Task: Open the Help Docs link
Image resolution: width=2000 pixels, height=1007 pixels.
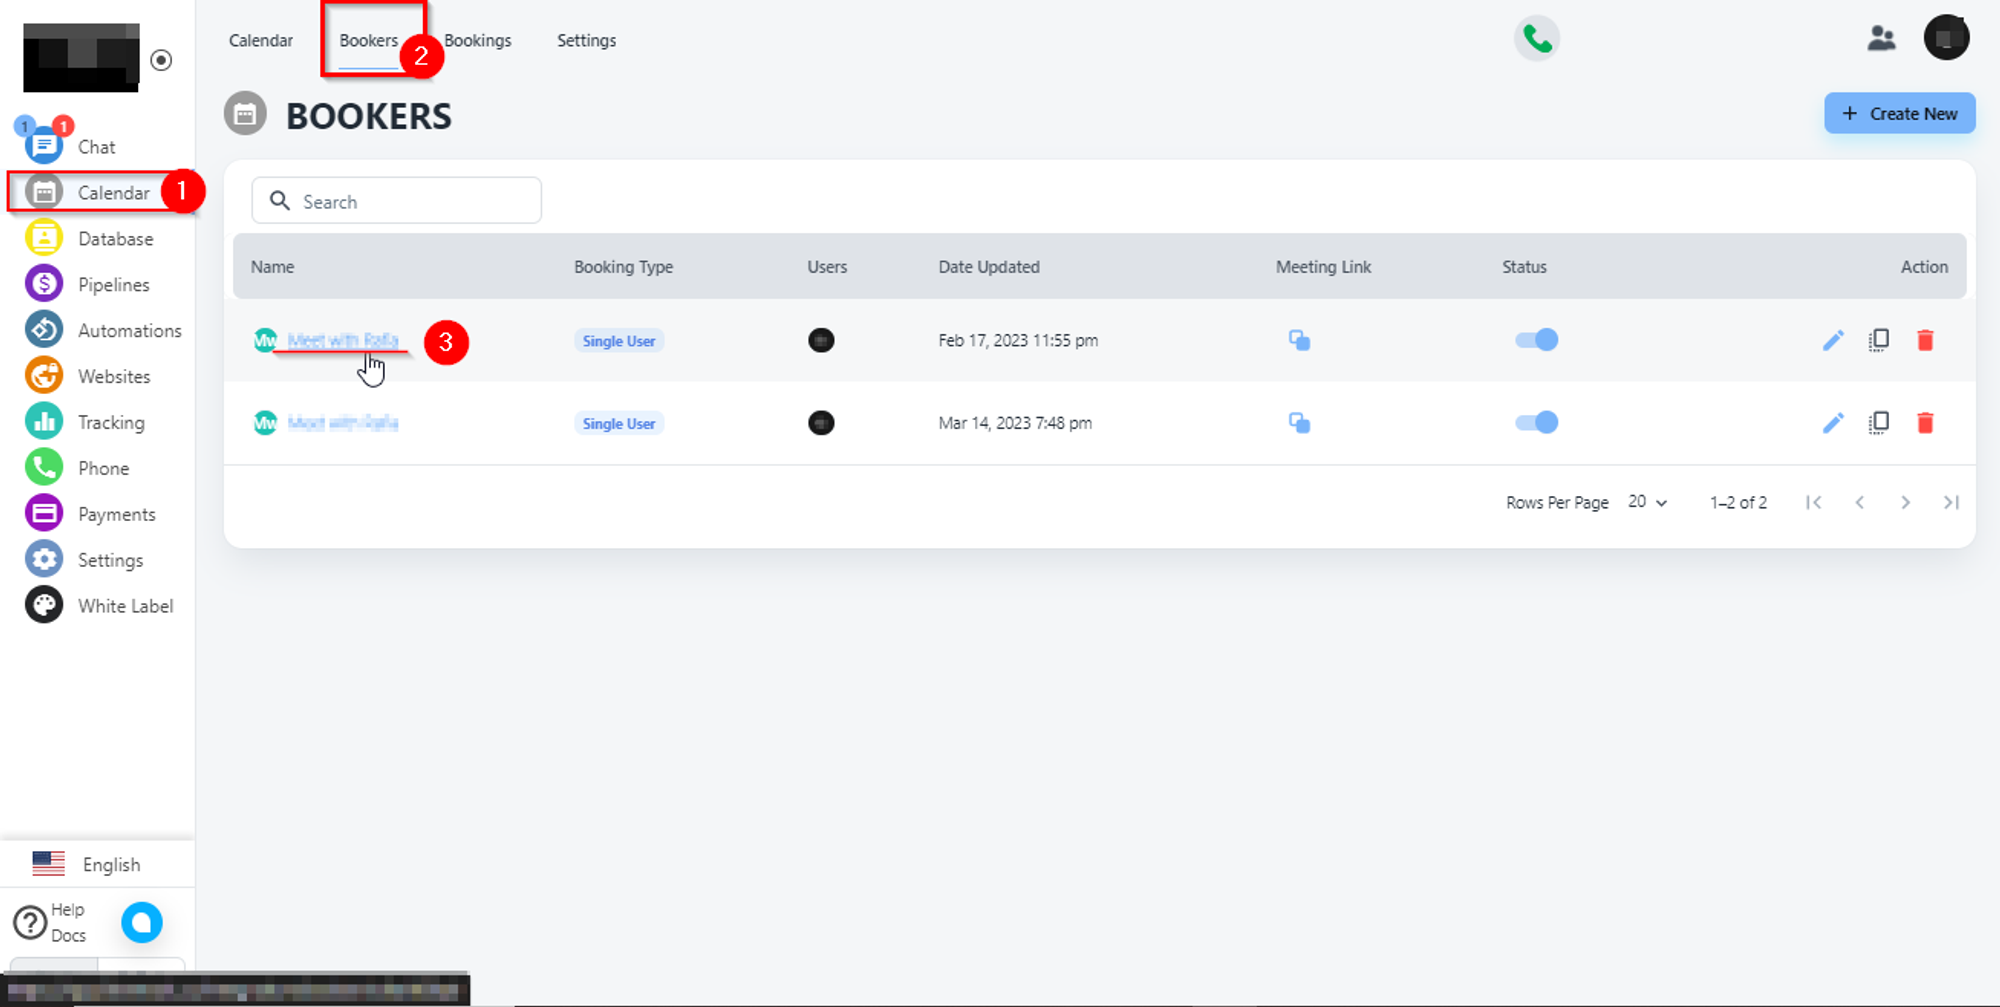Action: pyautogui.click(x=50, y=922)
